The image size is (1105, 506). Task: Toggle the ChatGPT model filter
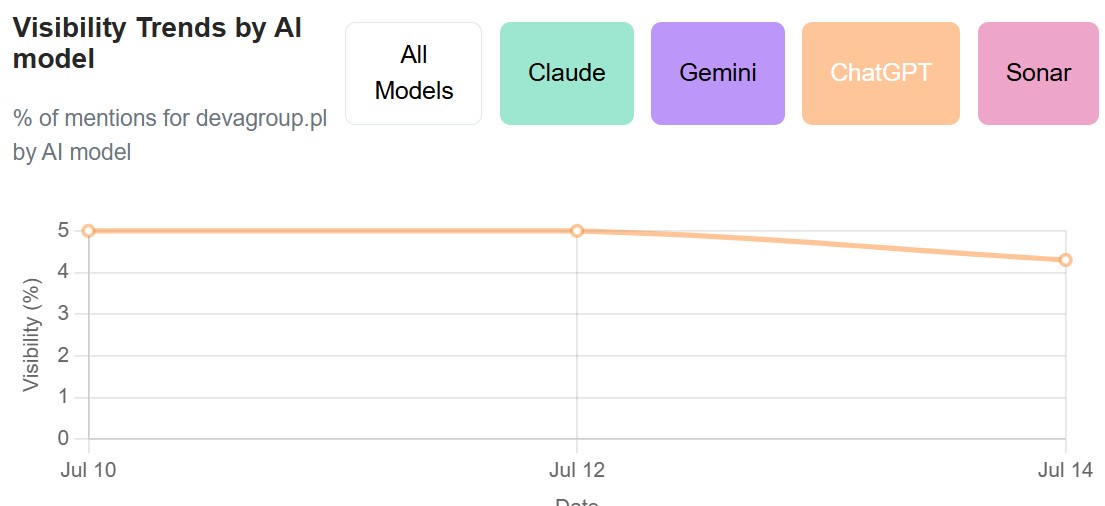(881, 73)
